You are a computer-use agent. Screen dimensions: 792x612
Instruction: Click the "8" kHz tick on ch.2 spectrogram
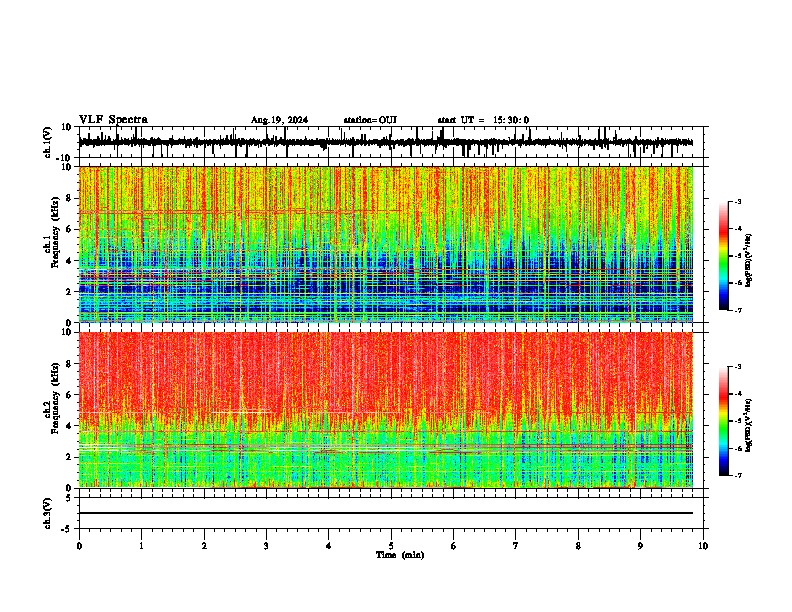[70, 364]
